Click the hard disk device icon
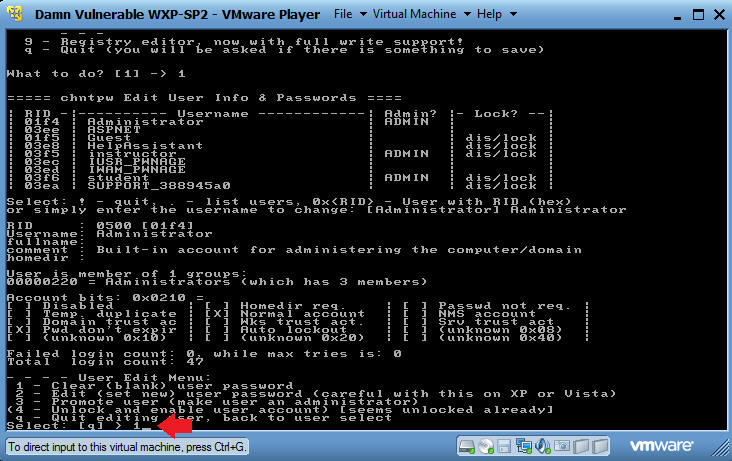This screenshot has width=732, height=461. coord(466,447)
